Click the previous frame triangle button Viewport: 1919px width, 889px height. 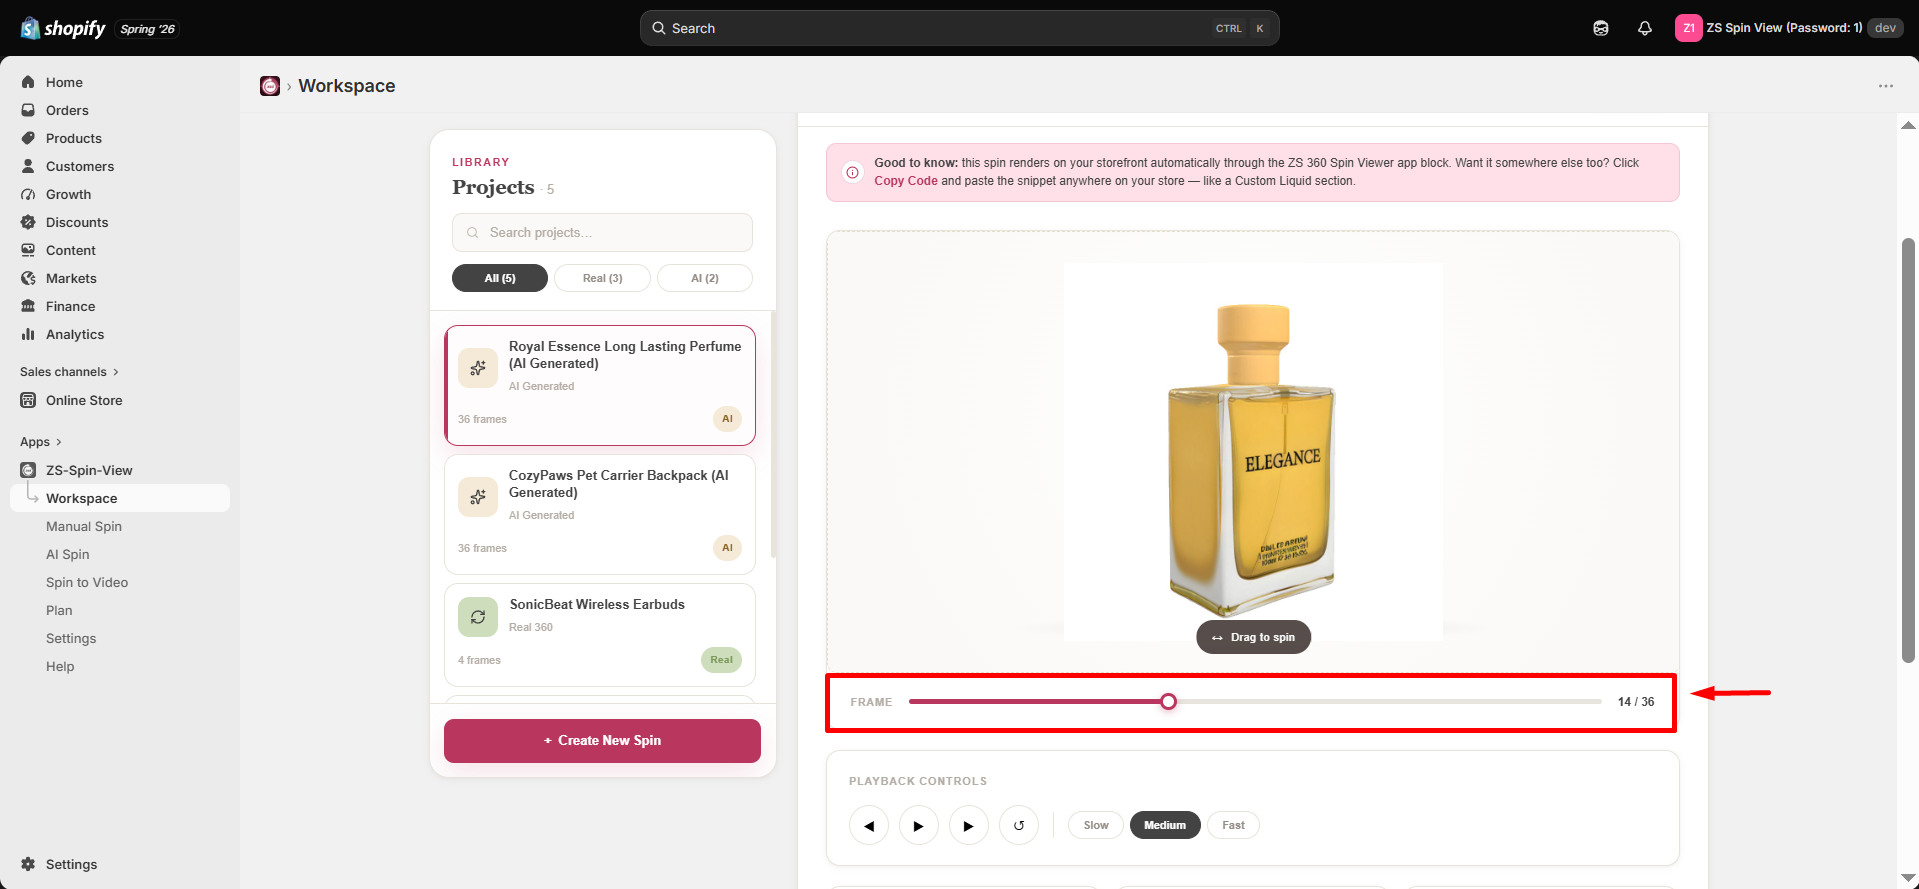pyautogui.click(x=869, y=825)
